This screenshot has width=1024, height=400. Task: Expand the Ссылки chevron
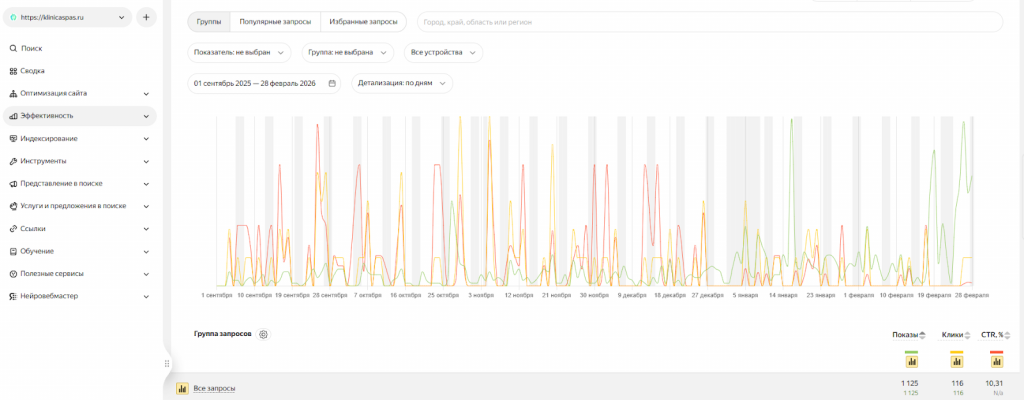pyautogui.click(x=146, y=229)
